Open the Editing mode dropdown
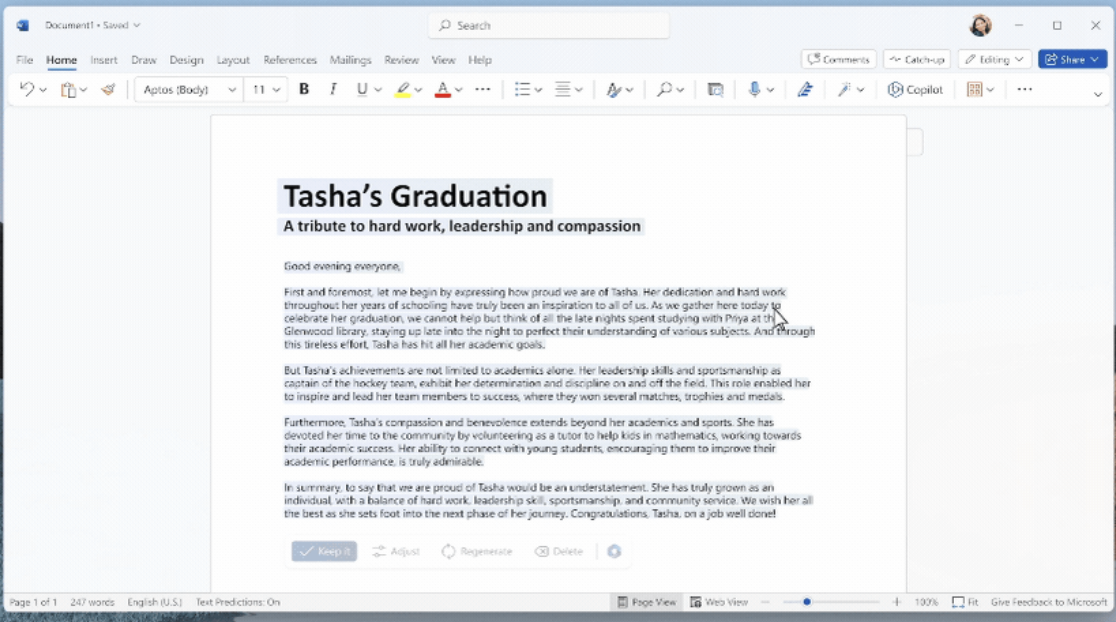The height and width of the screenshot is (622, 1116). tap(994, 59)
